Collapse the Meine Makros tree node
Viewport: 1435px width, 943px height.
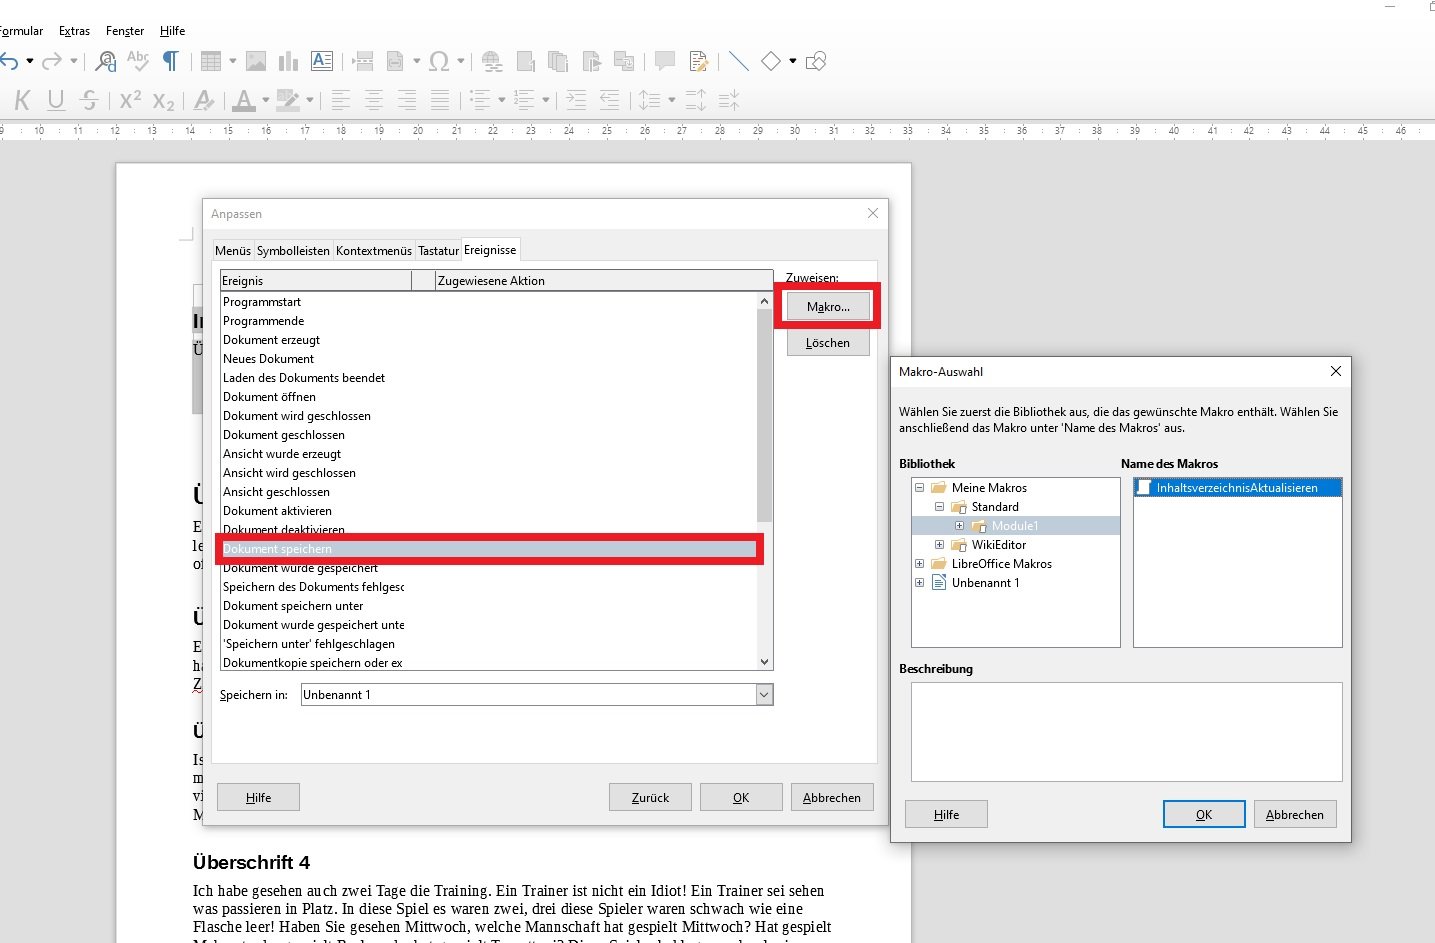pos(920,488)
